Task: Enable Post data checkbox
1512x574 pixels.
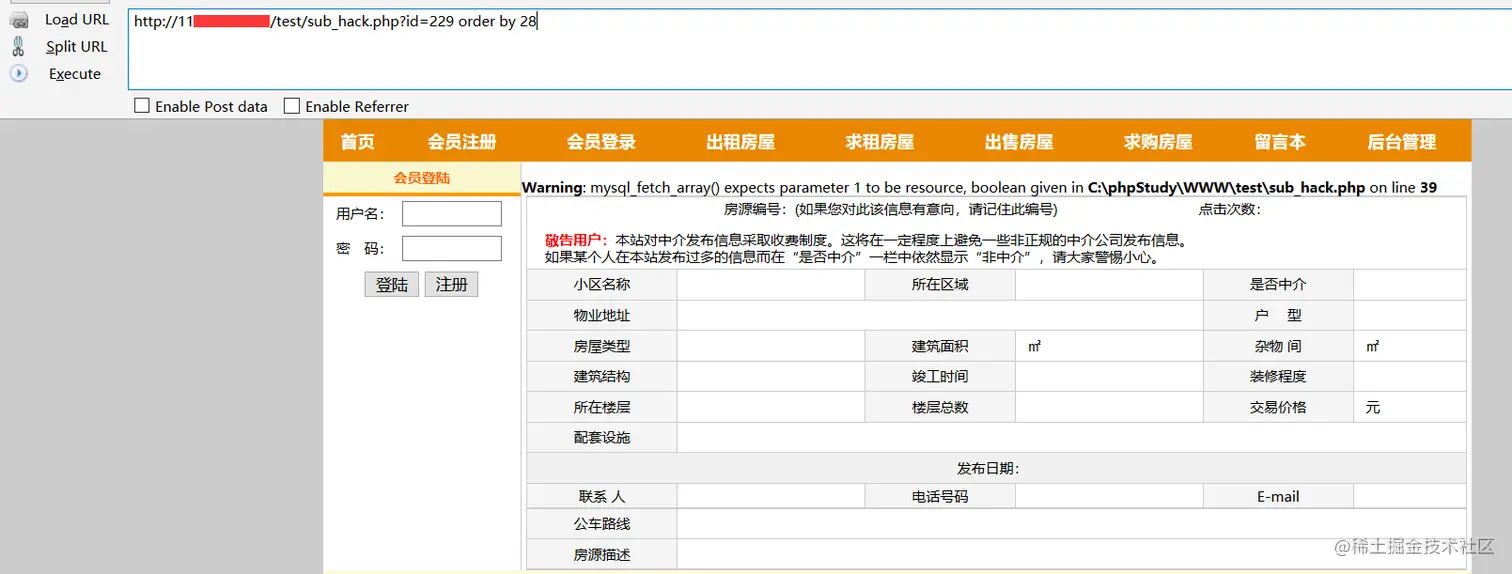Action: (142, 105)
